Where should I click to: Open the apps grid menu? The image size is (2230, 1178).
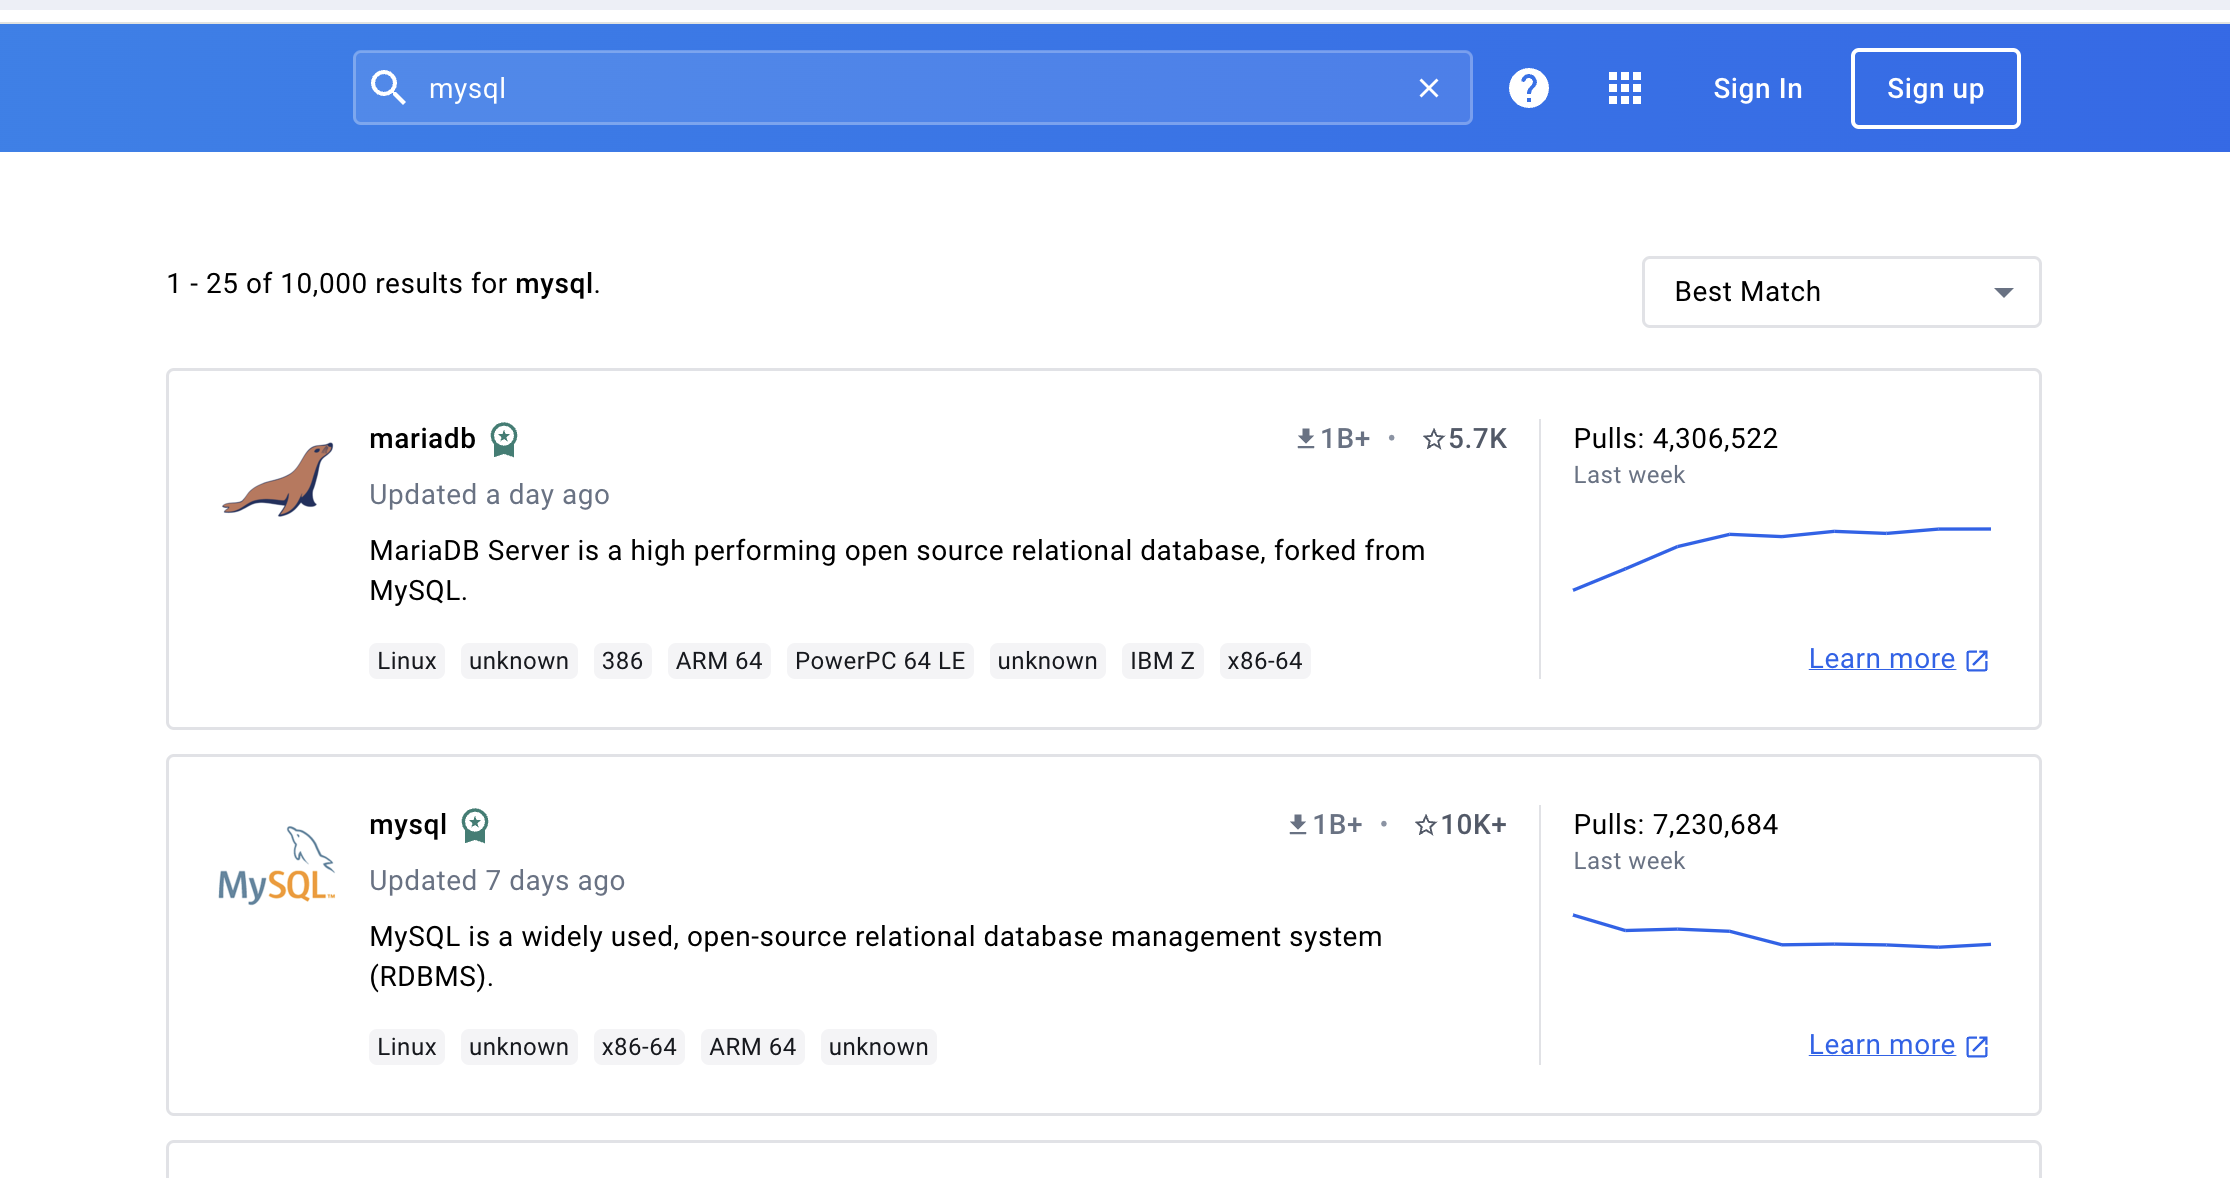(1624, 88)
